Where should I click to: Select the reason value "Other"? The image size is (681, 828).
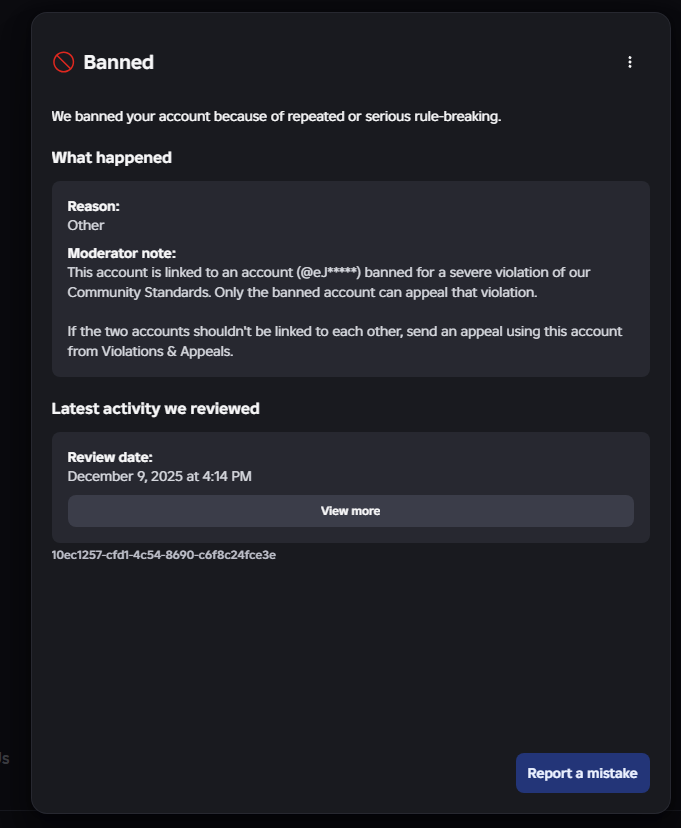coord(86,225)
